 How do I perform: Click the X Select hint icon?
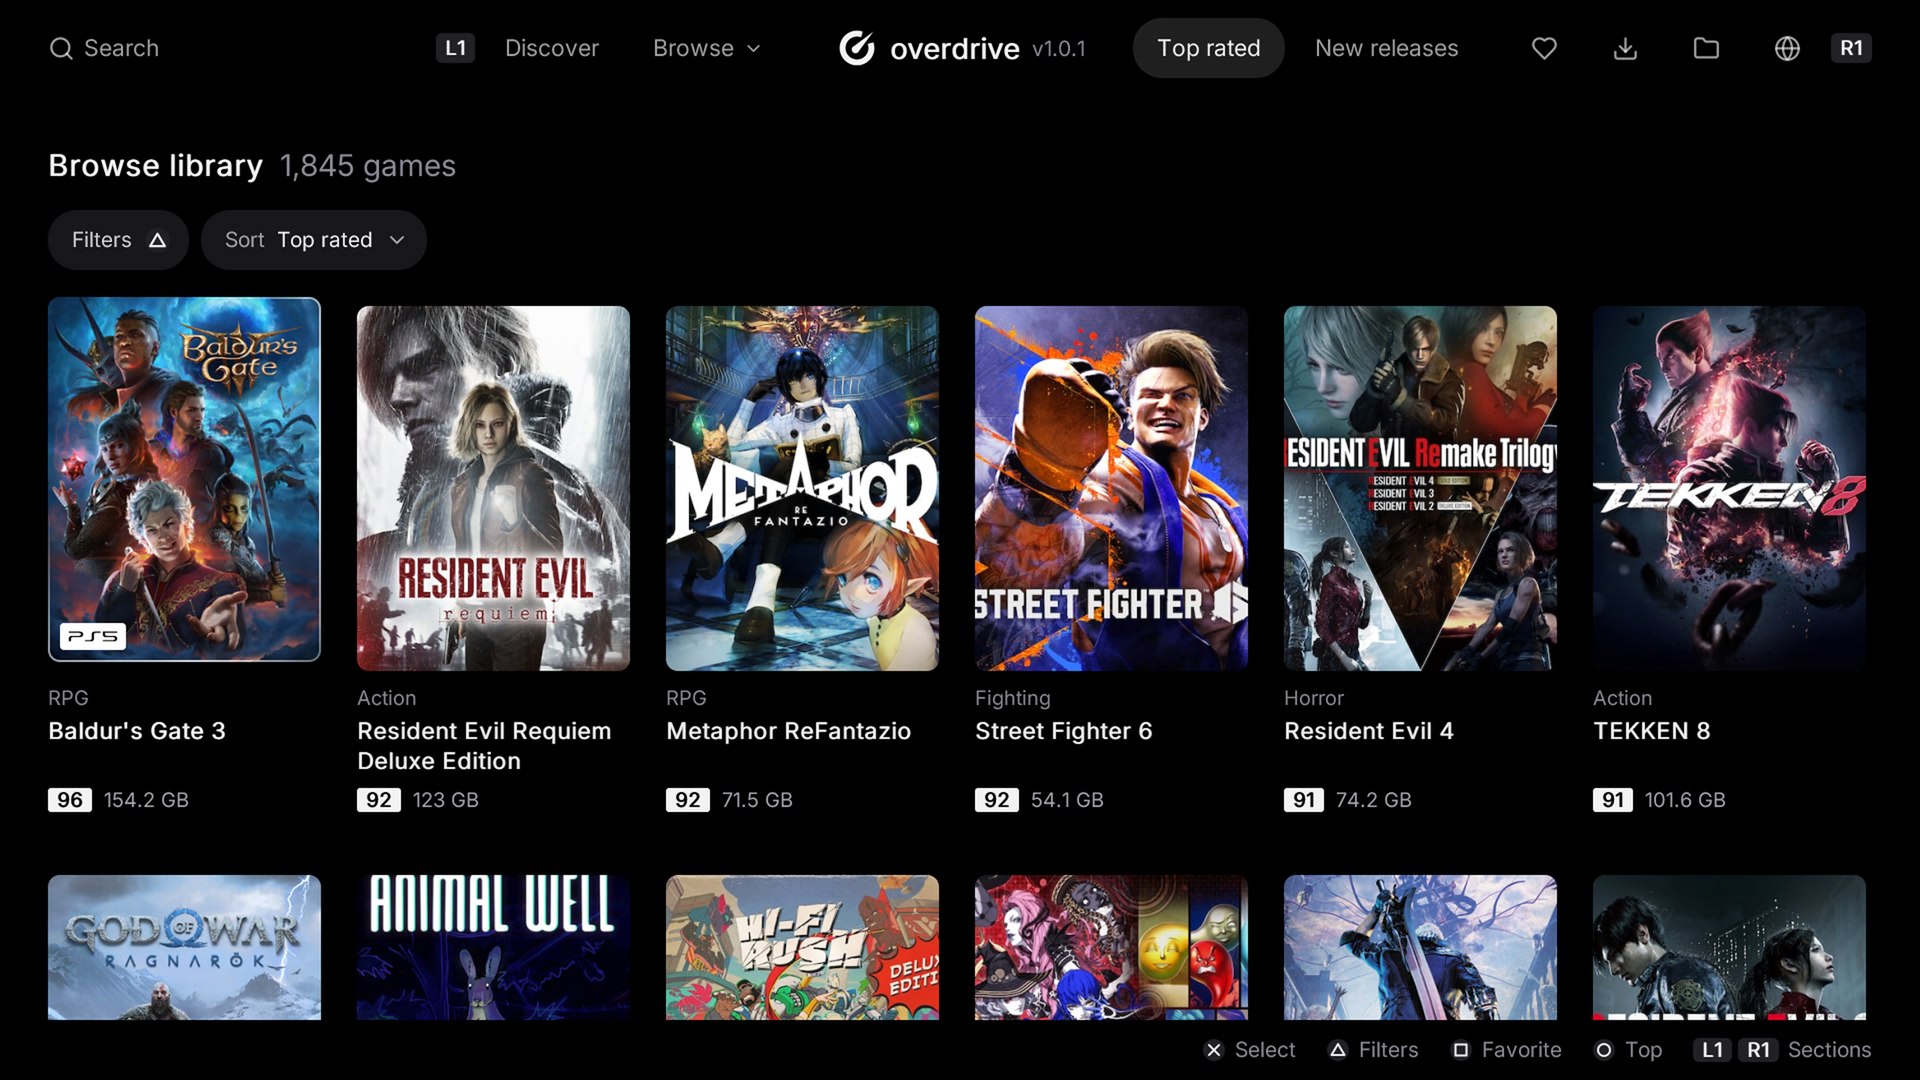pyautogui.click(x=1213, y=1050)
